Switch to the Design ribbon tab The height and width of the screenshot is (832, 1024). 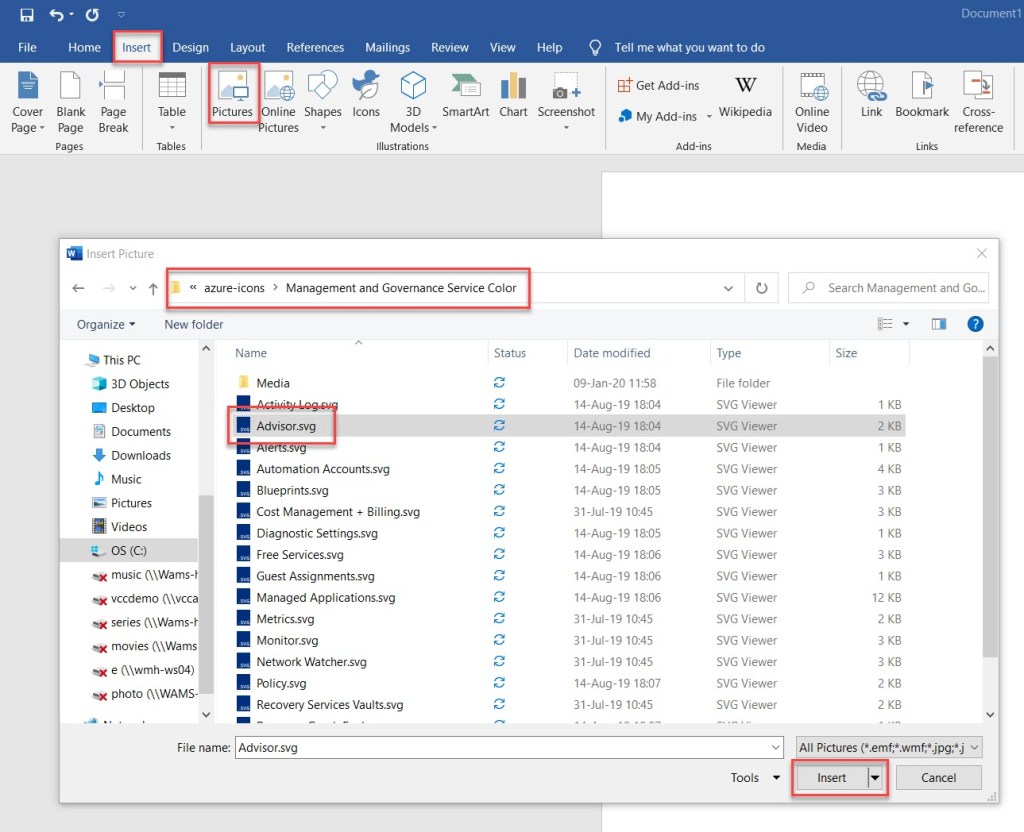tap(190, 47)
